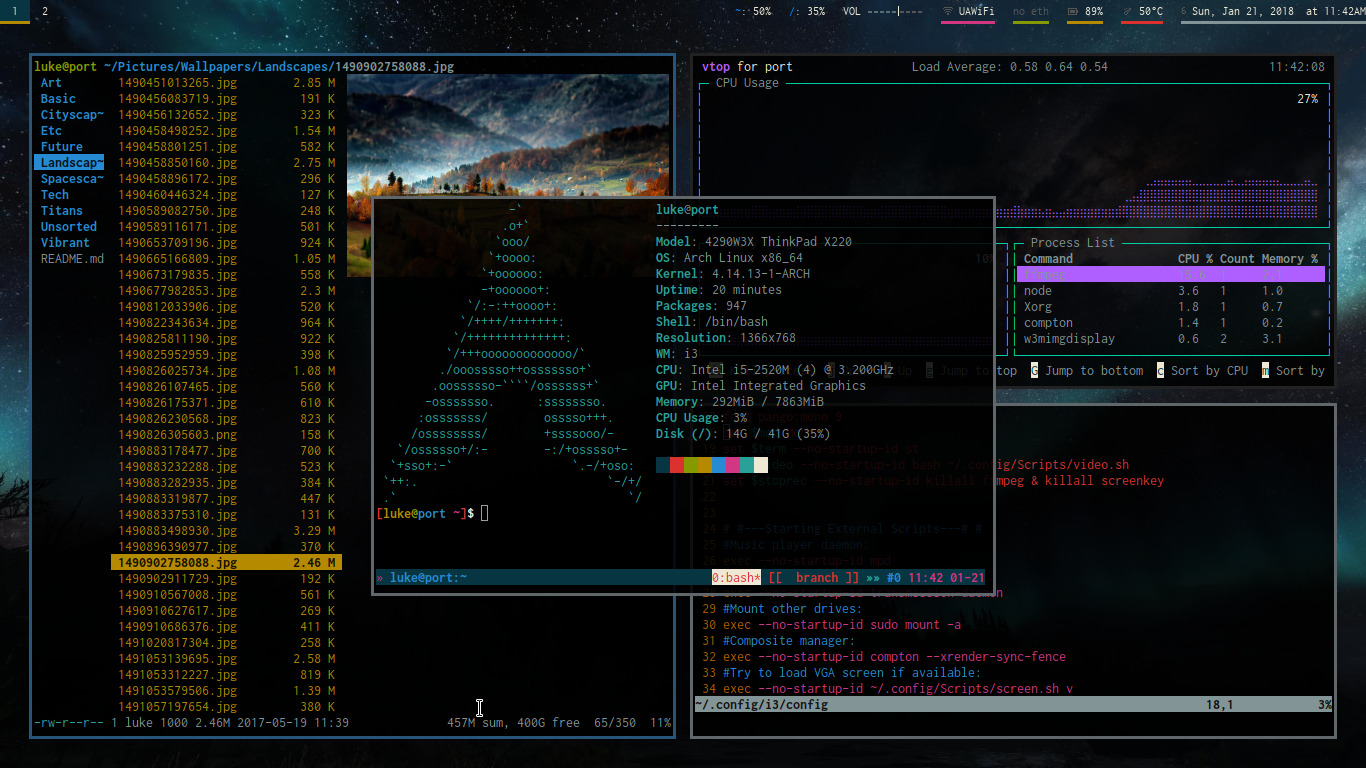Click the battery icon showing 89%
Screen dimensions: 1366x768
point(1073,12)
